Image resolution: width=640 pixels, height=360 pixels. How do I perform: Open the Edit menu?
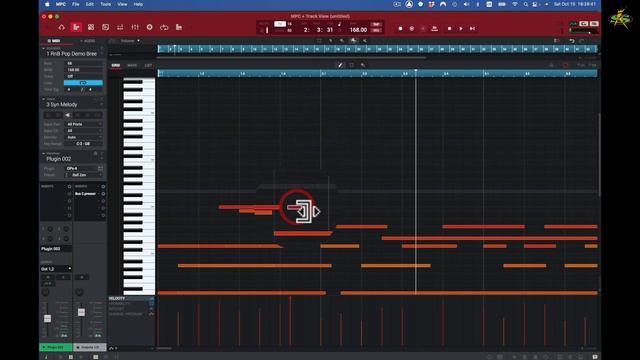pos(89,4)
